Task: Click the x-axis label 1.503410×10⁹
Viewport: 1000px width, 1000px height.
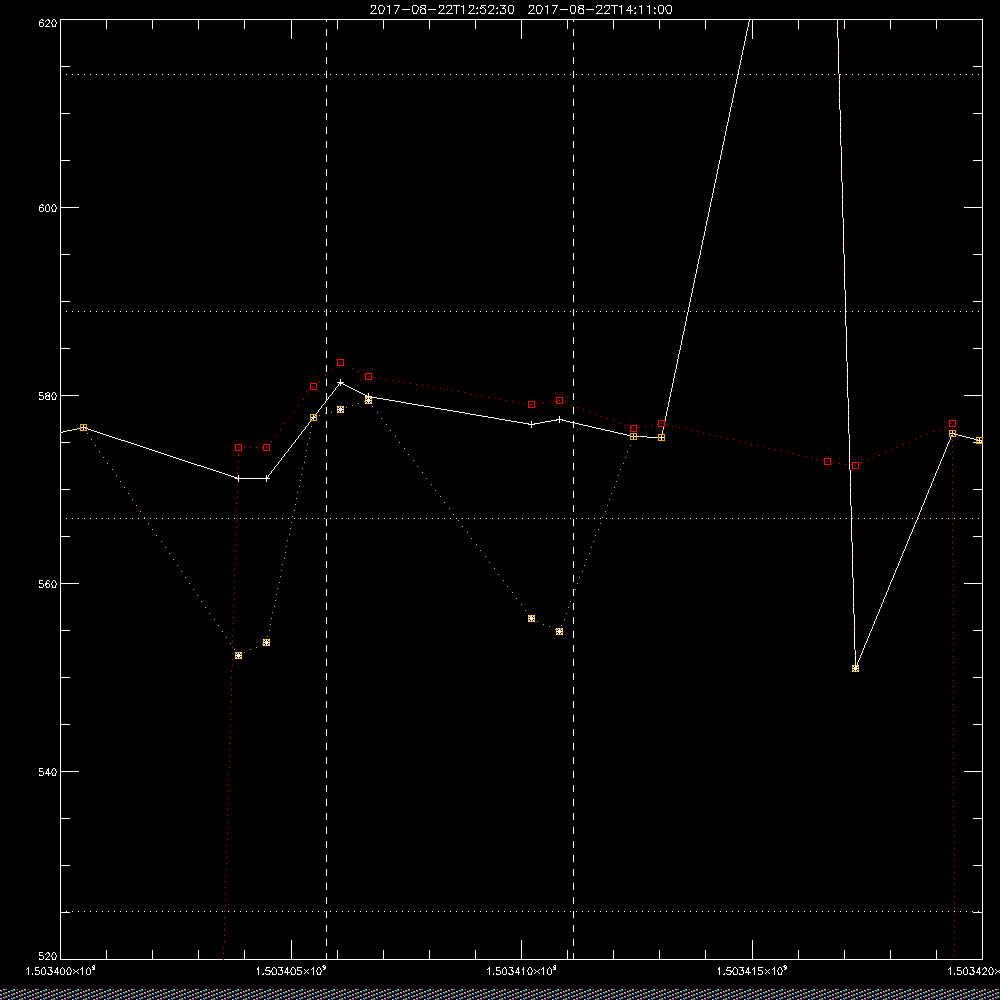Action: [522, 971]
